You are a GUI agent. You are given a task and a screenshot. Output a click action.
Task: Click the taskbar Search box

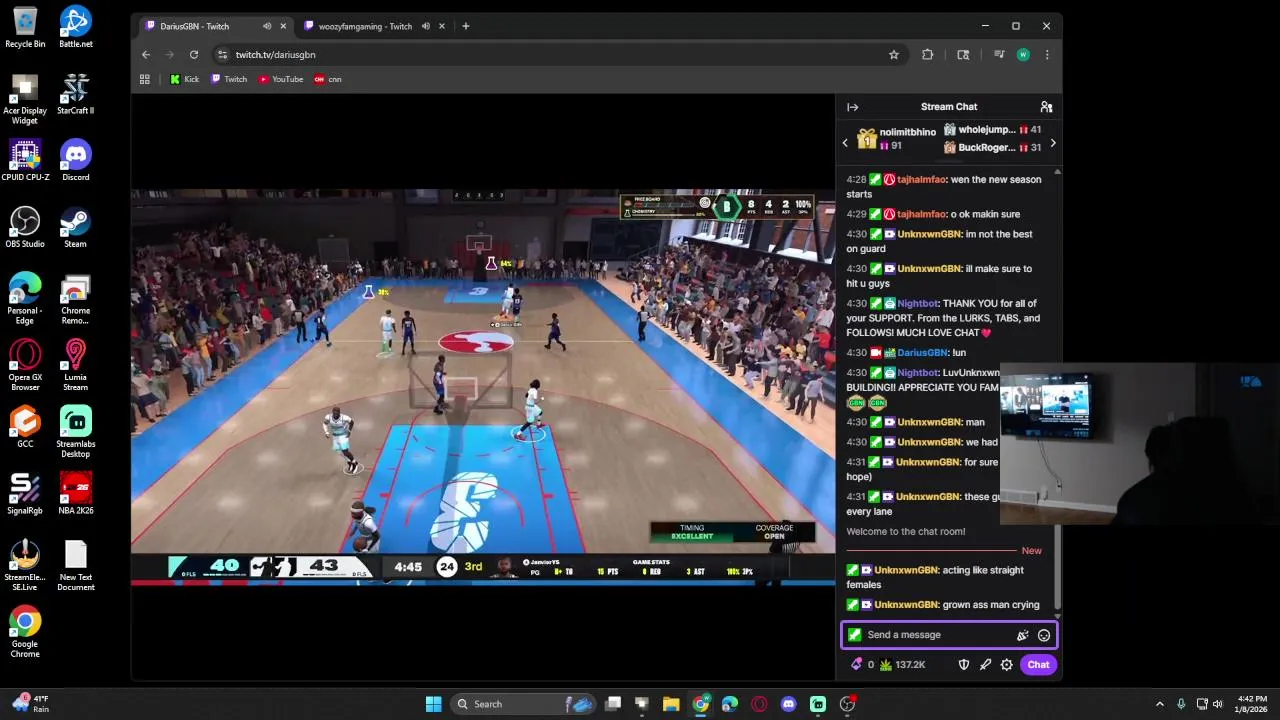coord(523,704)
